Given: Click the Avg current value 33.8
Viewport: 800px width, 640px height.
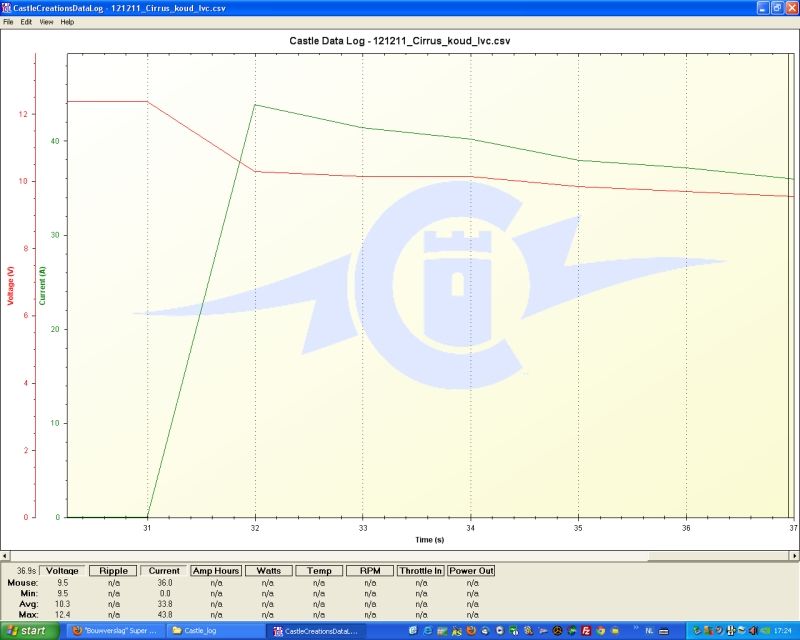Looking at the screenshot, I should 164,604.
